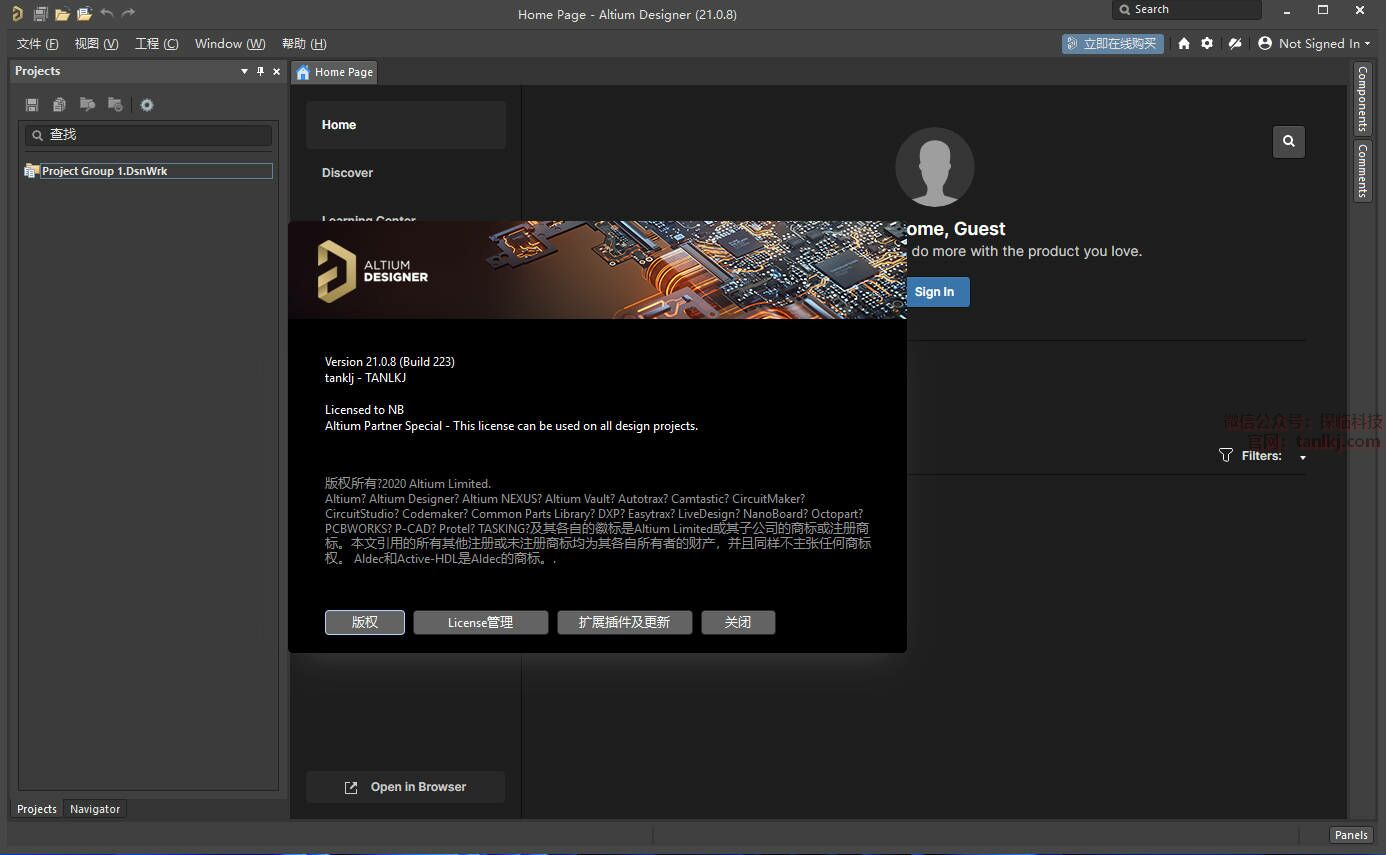Image resolution: width=1386 pixels, height=855 pixels.
Task: Click the Filters funnel icon
Action: pos(1226,456)
